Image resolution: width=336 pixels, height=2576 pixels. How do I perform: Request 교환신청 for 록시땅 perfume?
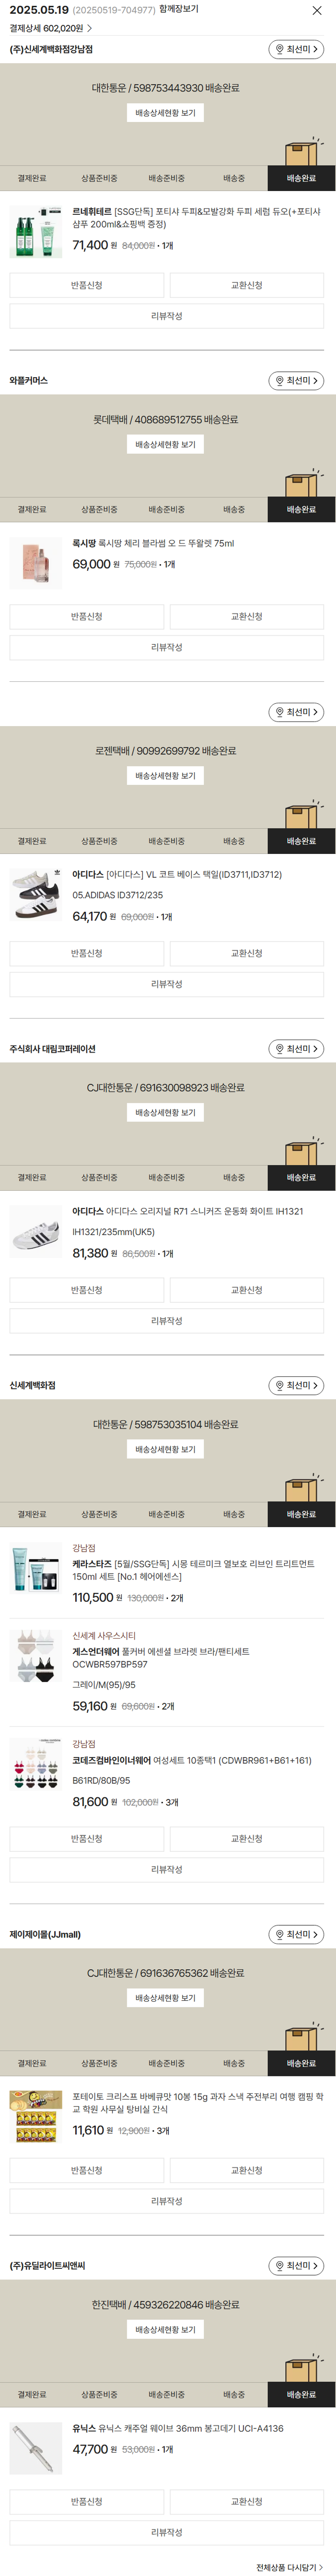tap(247, 616)
